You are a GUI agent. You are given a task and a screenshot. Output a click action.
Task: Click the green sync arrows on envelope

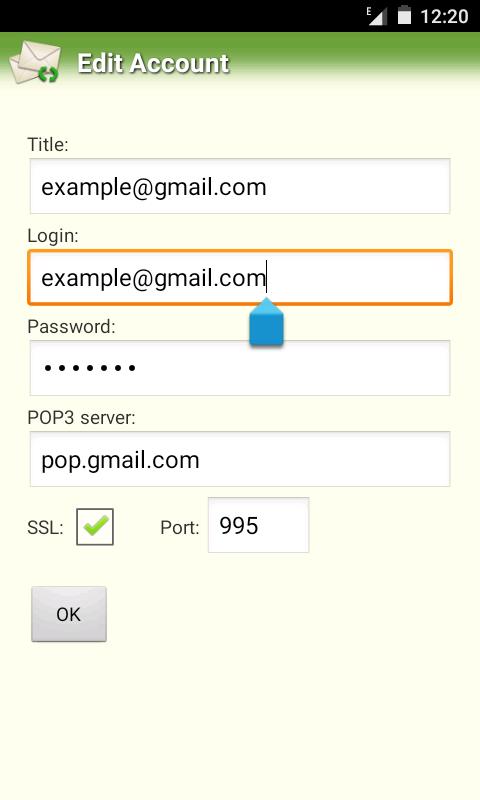tap(48, 76)
